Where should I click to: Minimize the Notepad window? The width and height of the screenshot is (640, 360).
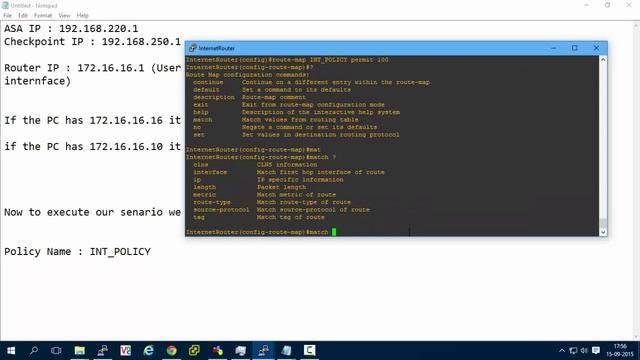point(587,5)
